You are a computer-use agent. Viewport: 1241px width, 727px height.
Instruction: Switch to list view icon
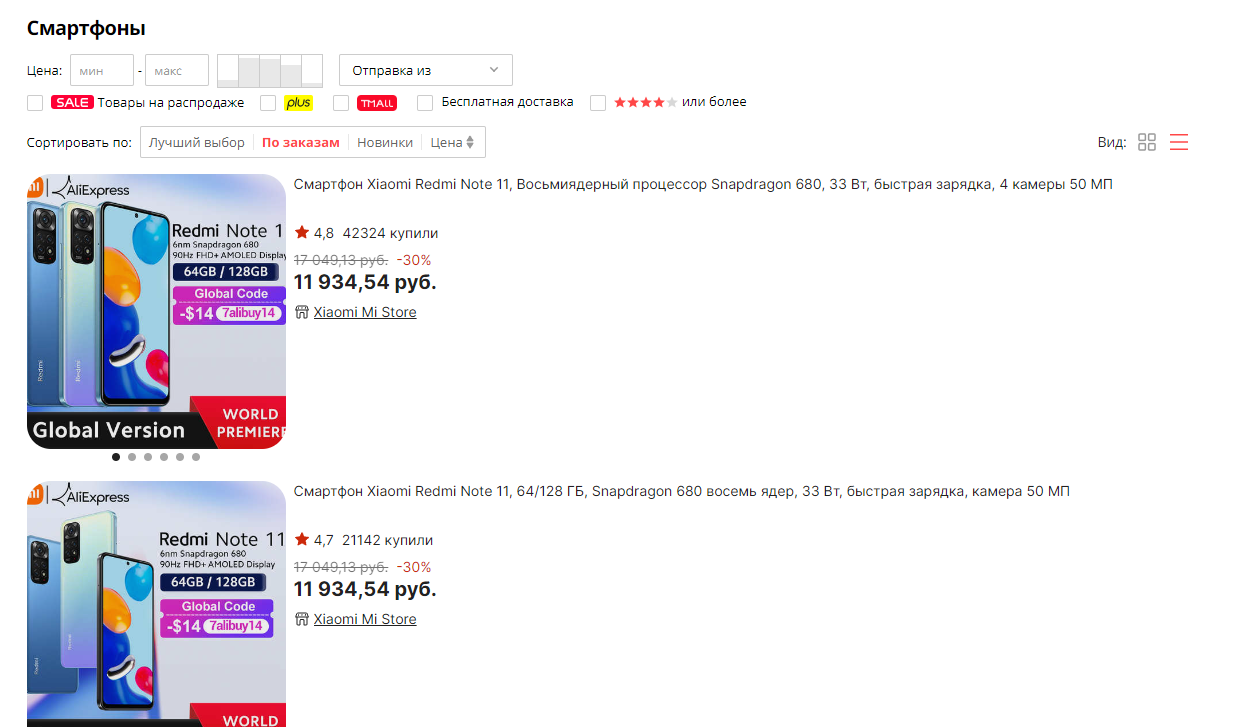(1179, 142)
